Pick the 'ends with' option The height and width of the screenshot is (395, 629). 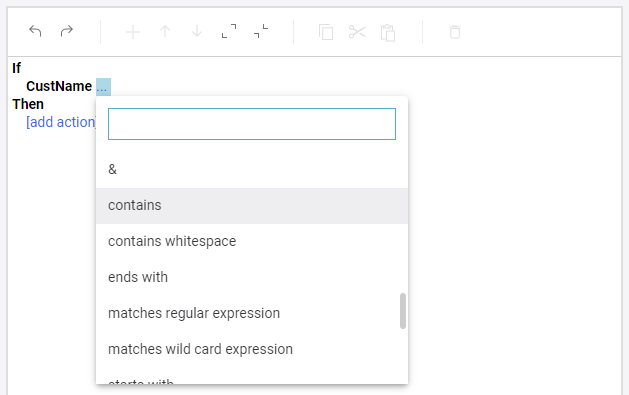(252, 278)
